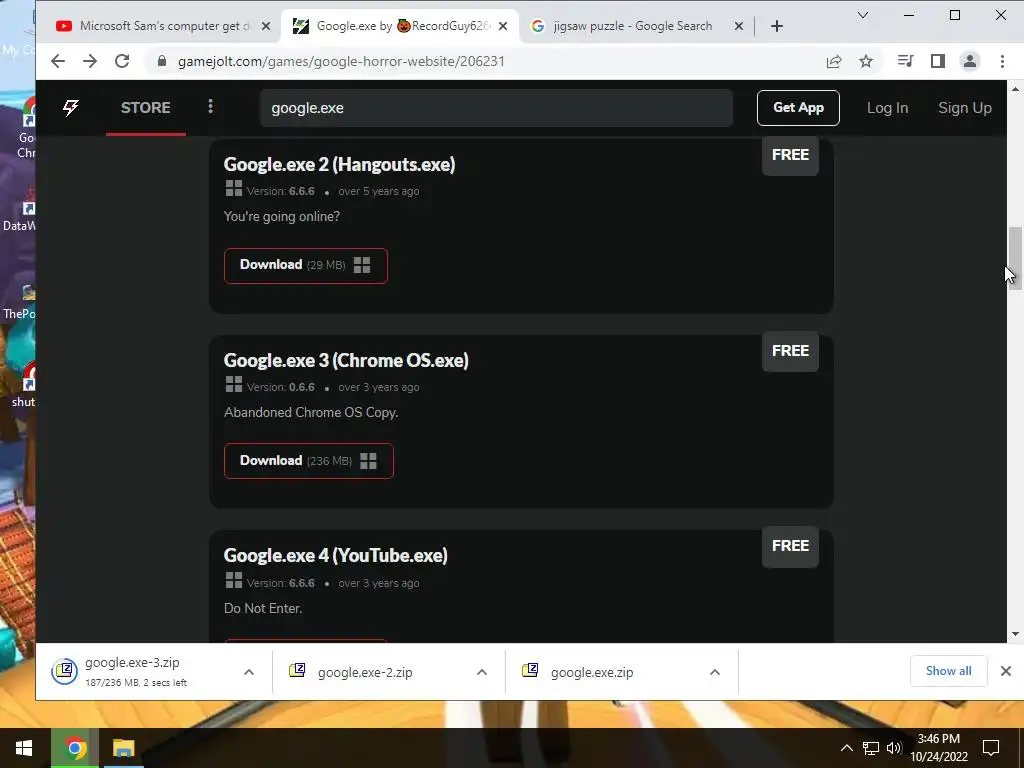Screen dimensions: 1024x768
Task: Click the Get App button
Action: point(798,108)
